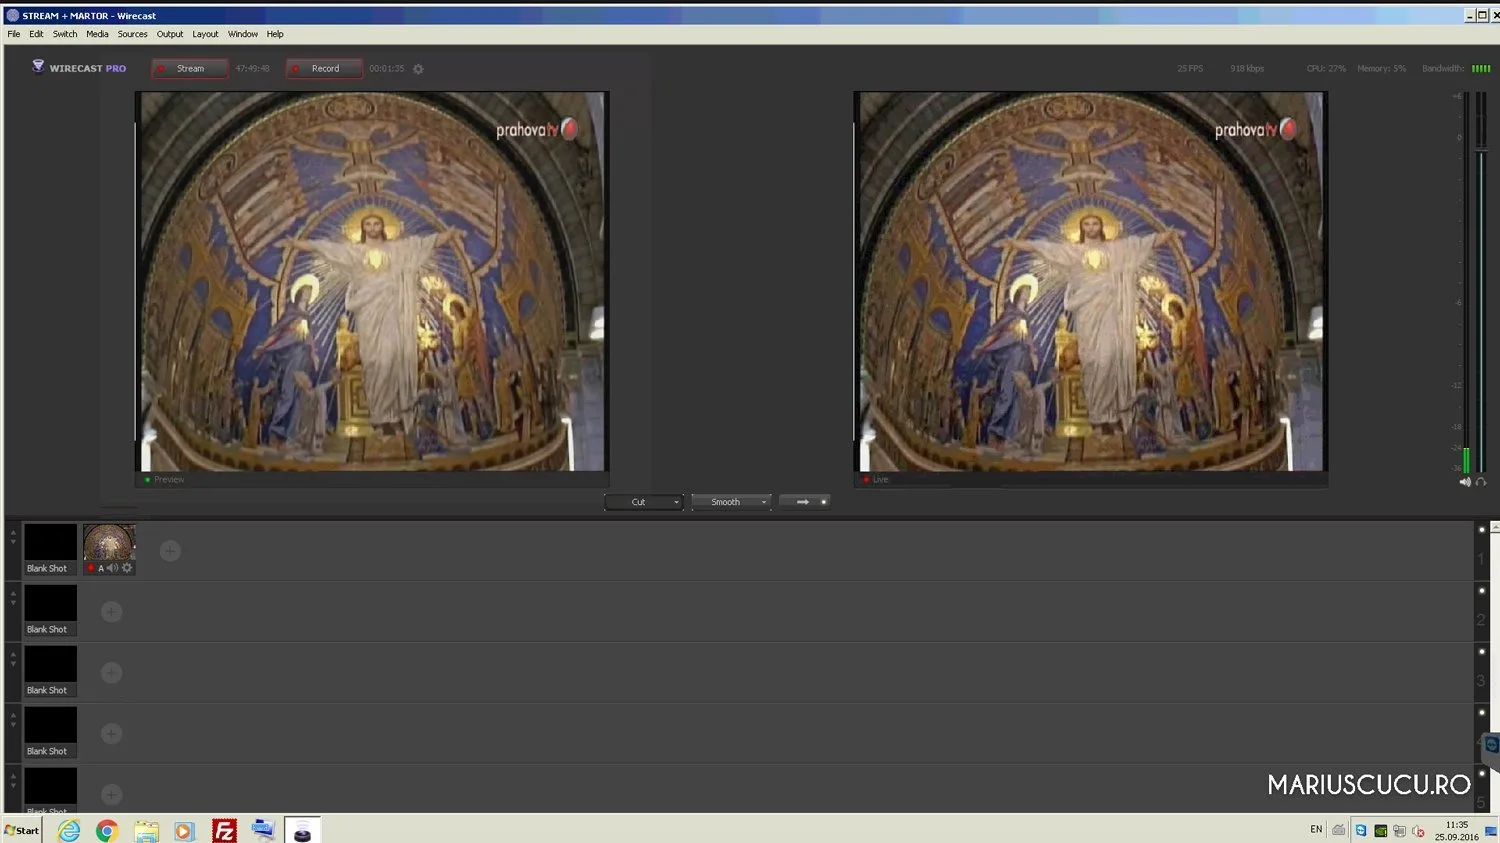
Task: Add a new shot to layer 4
Action: click(111, 734)
